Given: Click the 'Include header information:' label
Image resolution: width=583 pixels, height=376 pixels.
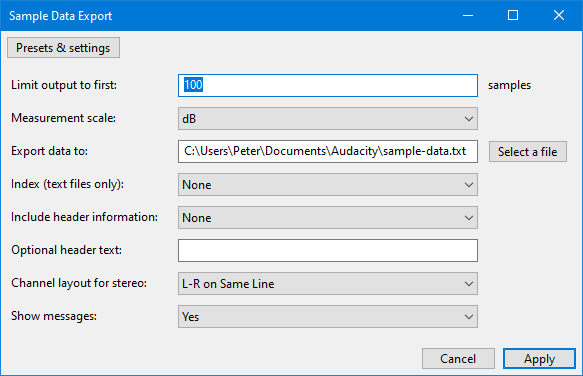Looking at the screenshot, I should click(x=84, y=217).
